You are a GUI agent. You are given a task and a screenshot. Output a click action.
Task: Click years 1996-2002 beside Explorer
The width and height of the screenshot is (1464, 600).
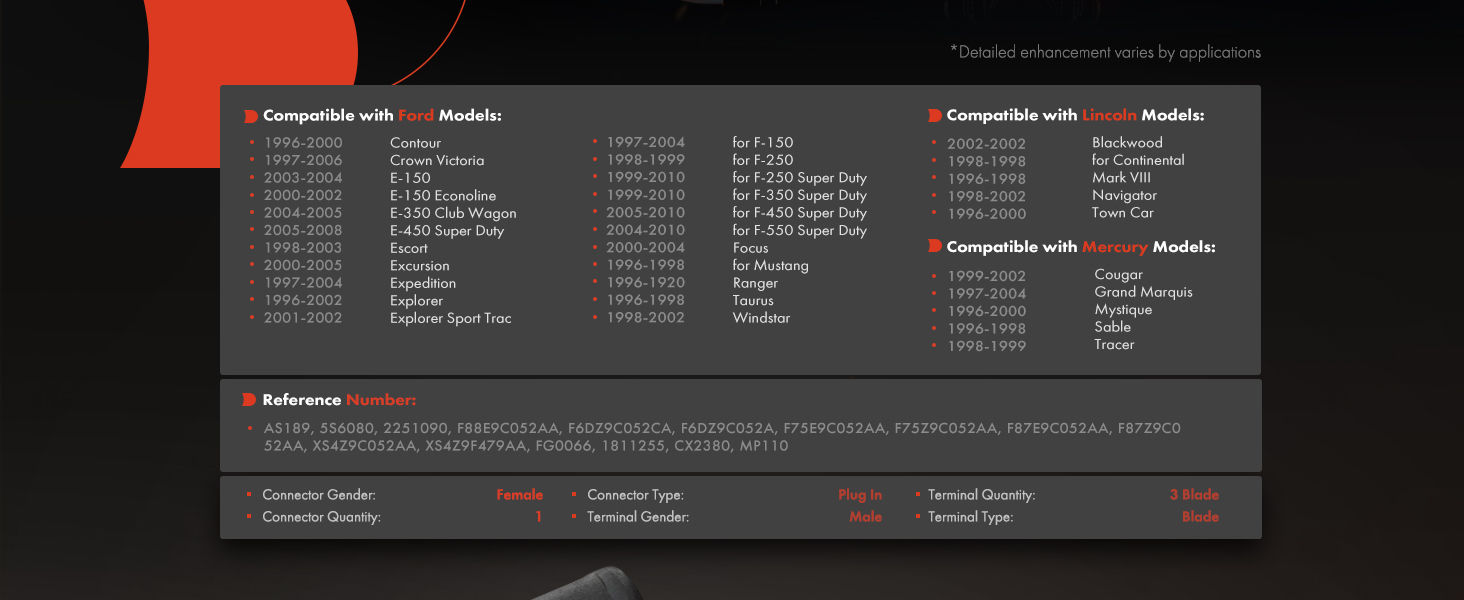(303, 300)
